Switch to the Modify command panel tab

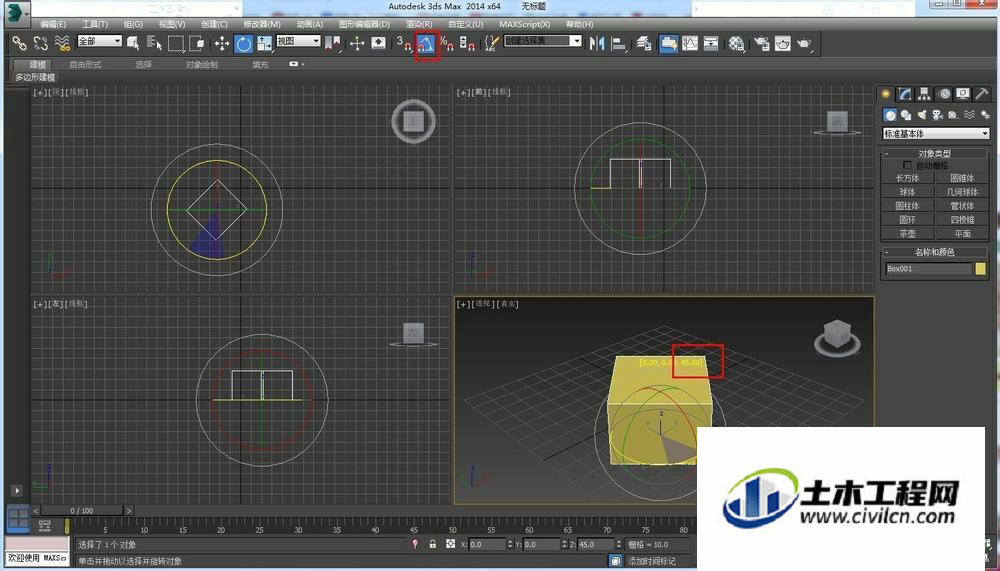click(x=905, y=94)
